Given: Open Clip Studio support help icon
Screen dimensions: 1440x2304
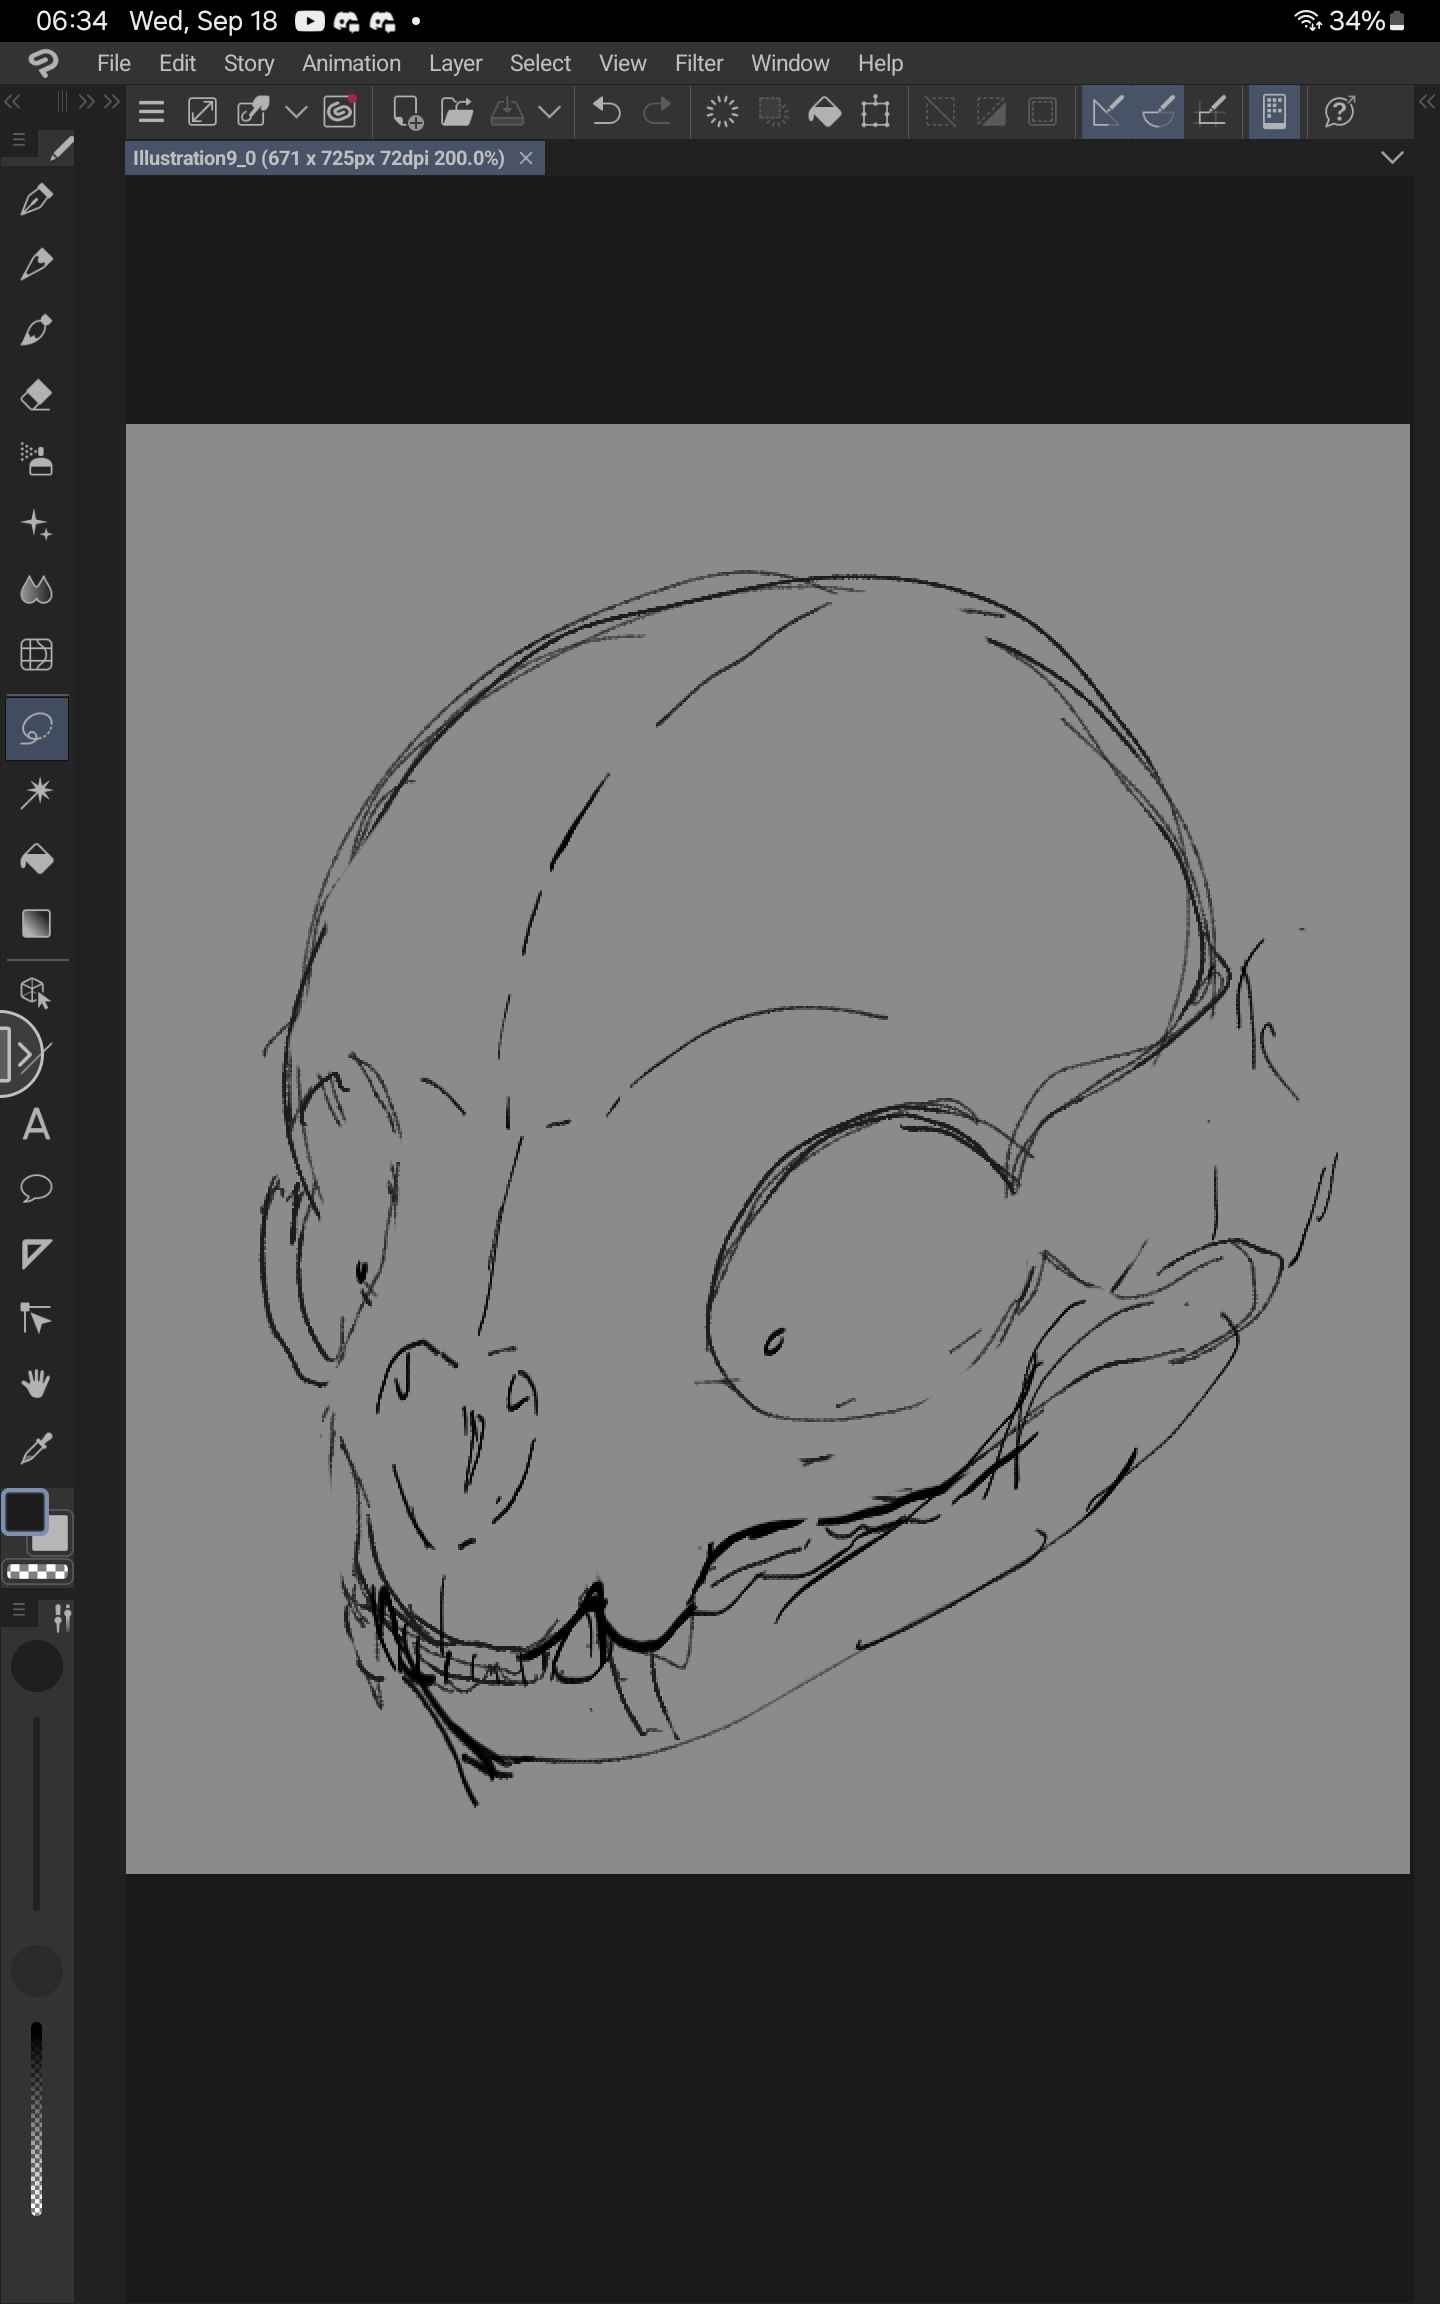Looking at the screenshot, I should (x=1340, y=112).
